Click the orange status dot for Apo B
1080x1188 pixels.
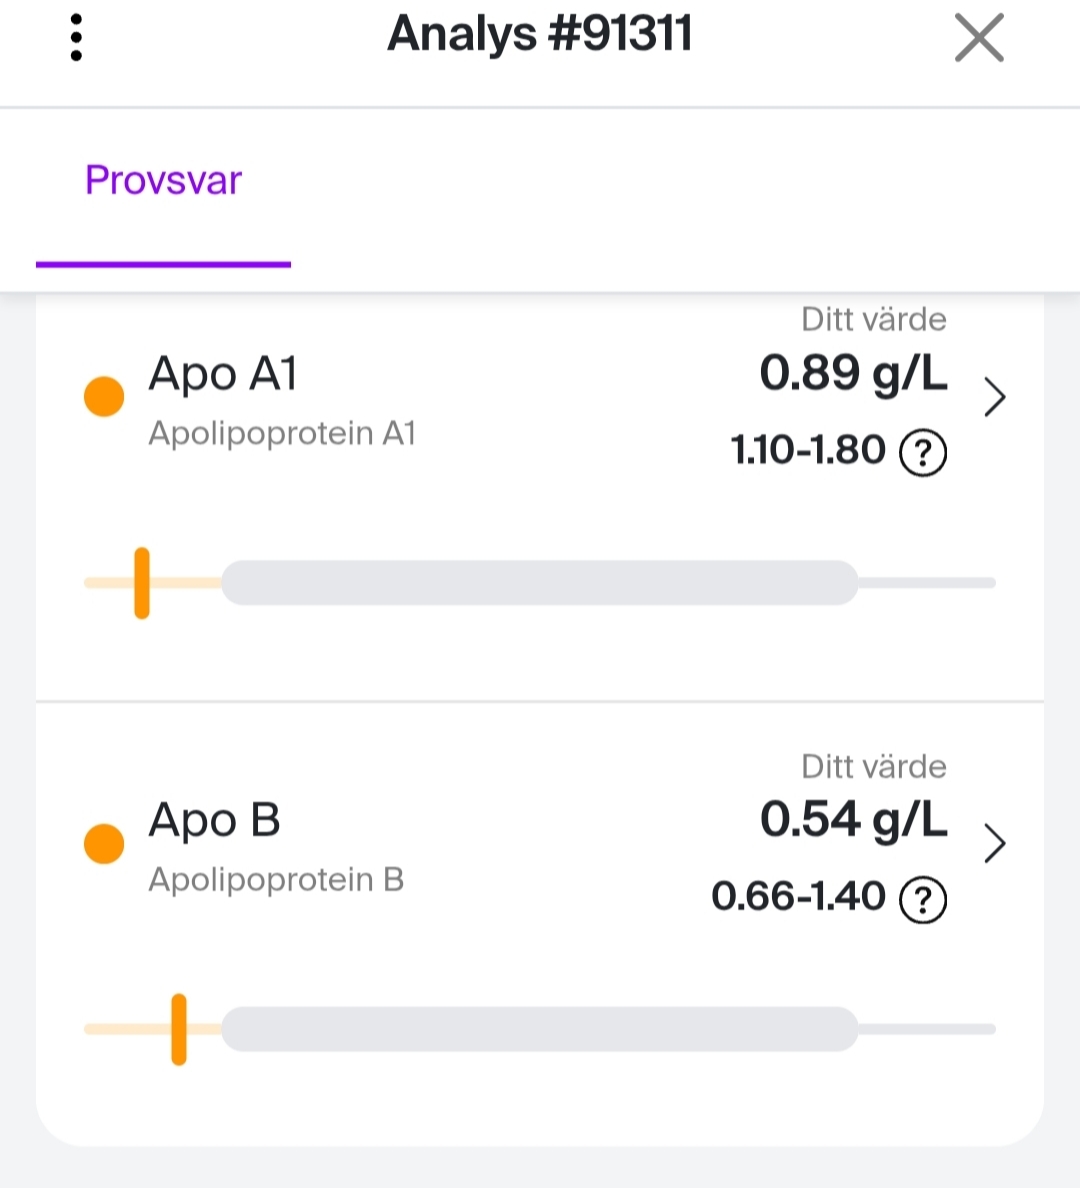(x=104, y=843)
